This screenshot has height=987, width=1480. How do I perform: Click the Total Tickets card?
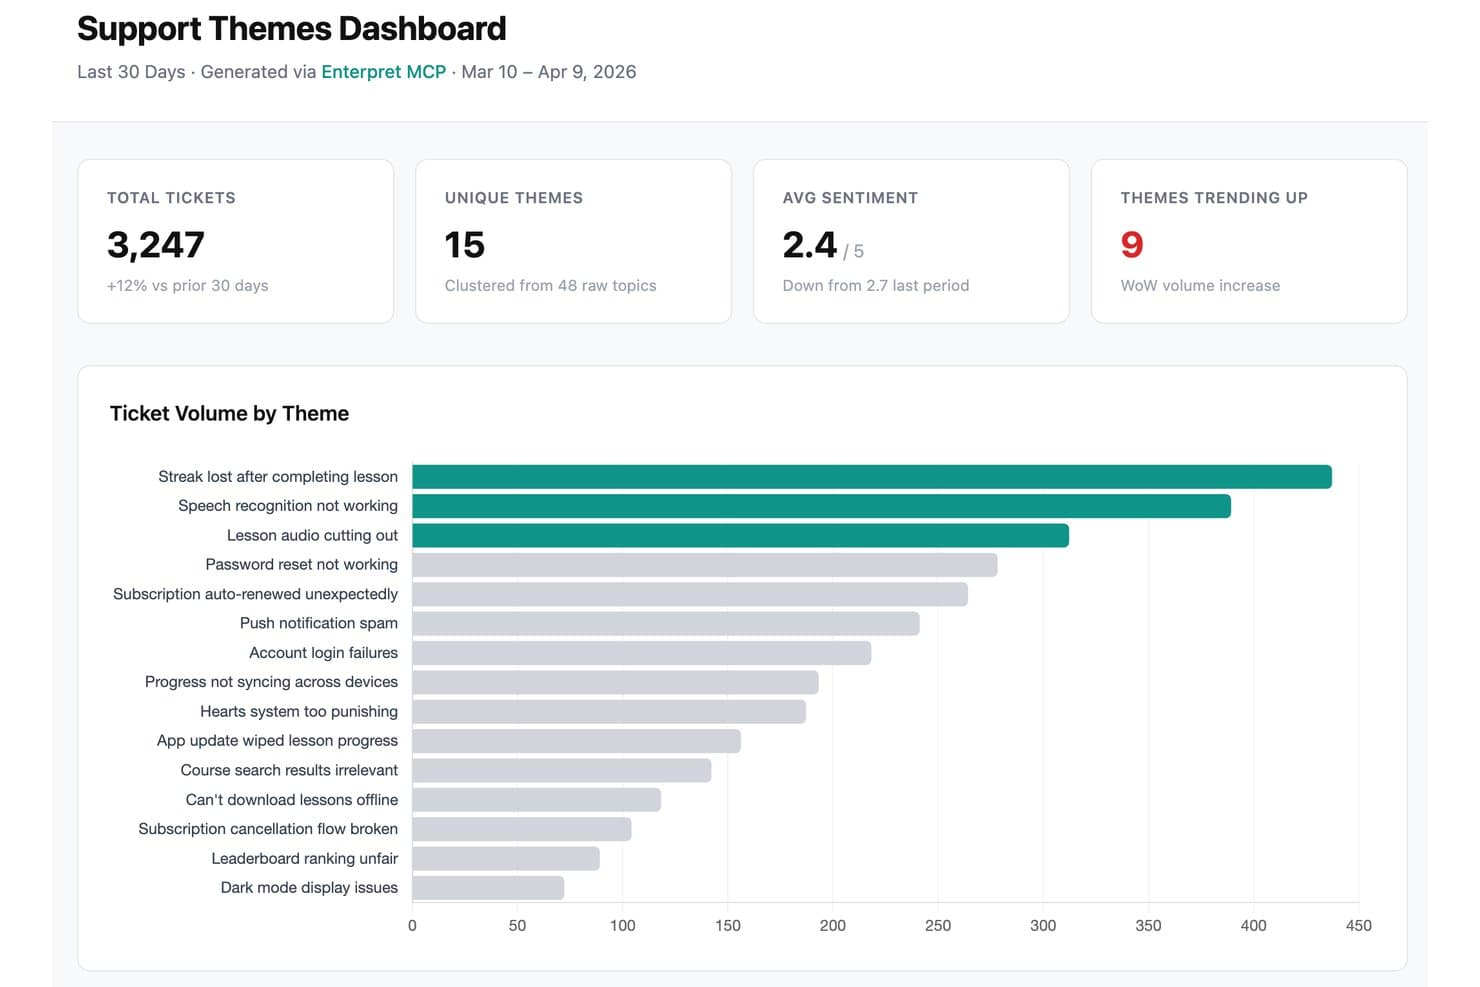tap(236, 241)
